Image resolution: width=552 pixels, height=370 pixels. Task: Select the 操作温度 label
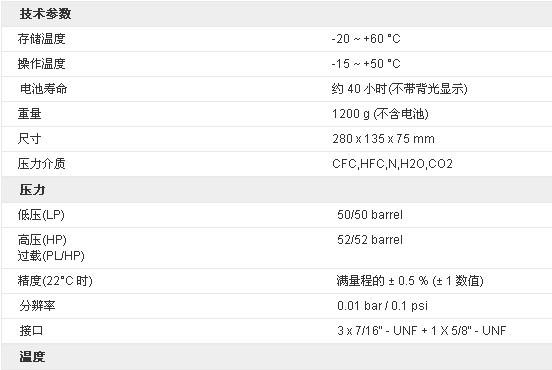[42, 64]
